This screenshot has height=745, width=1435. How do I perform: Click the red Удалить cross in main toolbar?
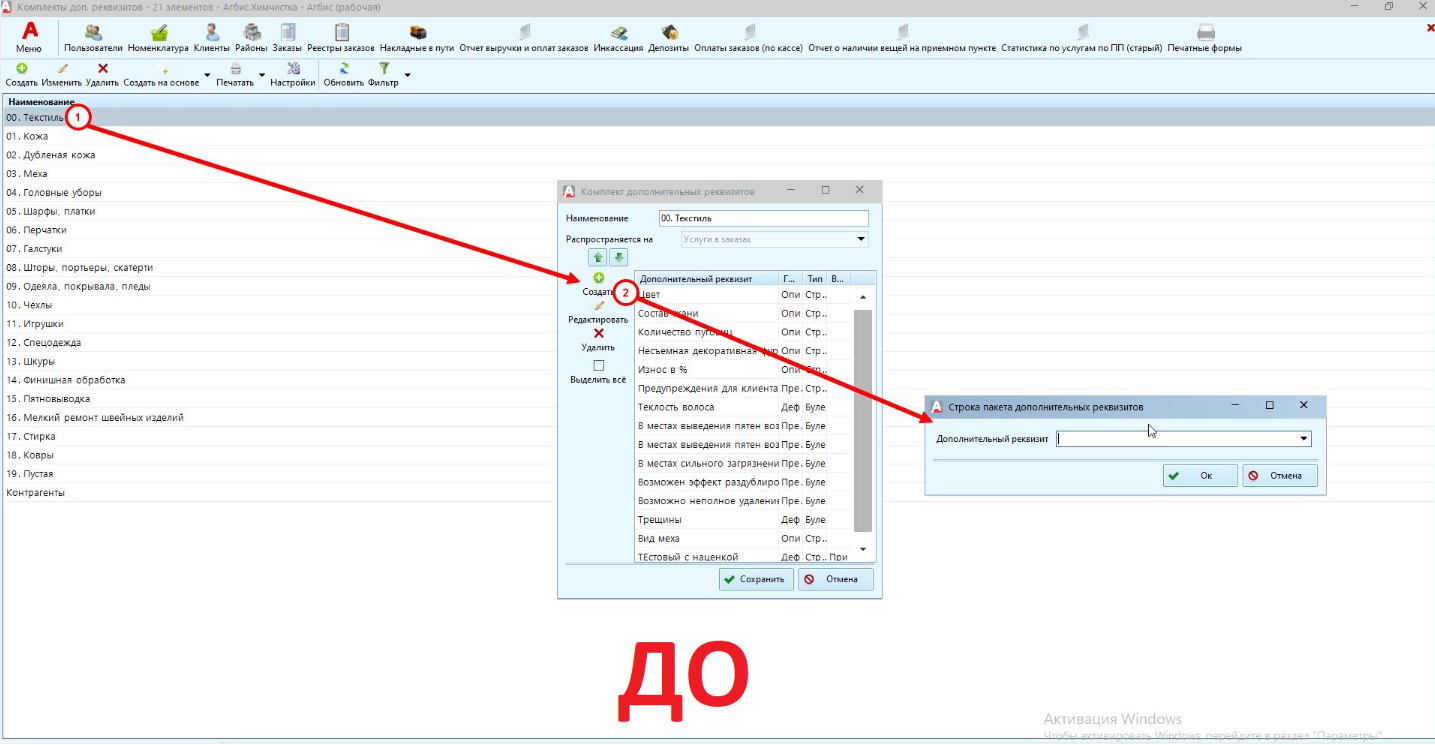click(x=102, y=75)
